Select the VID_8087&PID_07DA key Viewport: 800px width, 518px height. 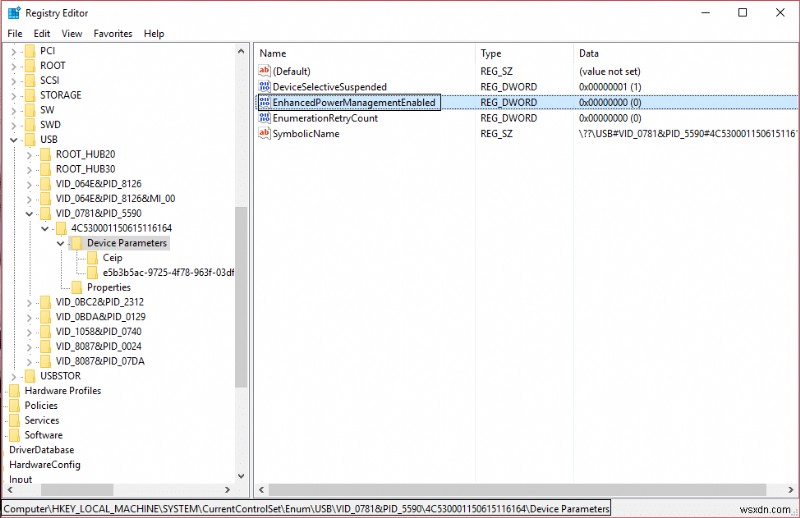point(100,361)
